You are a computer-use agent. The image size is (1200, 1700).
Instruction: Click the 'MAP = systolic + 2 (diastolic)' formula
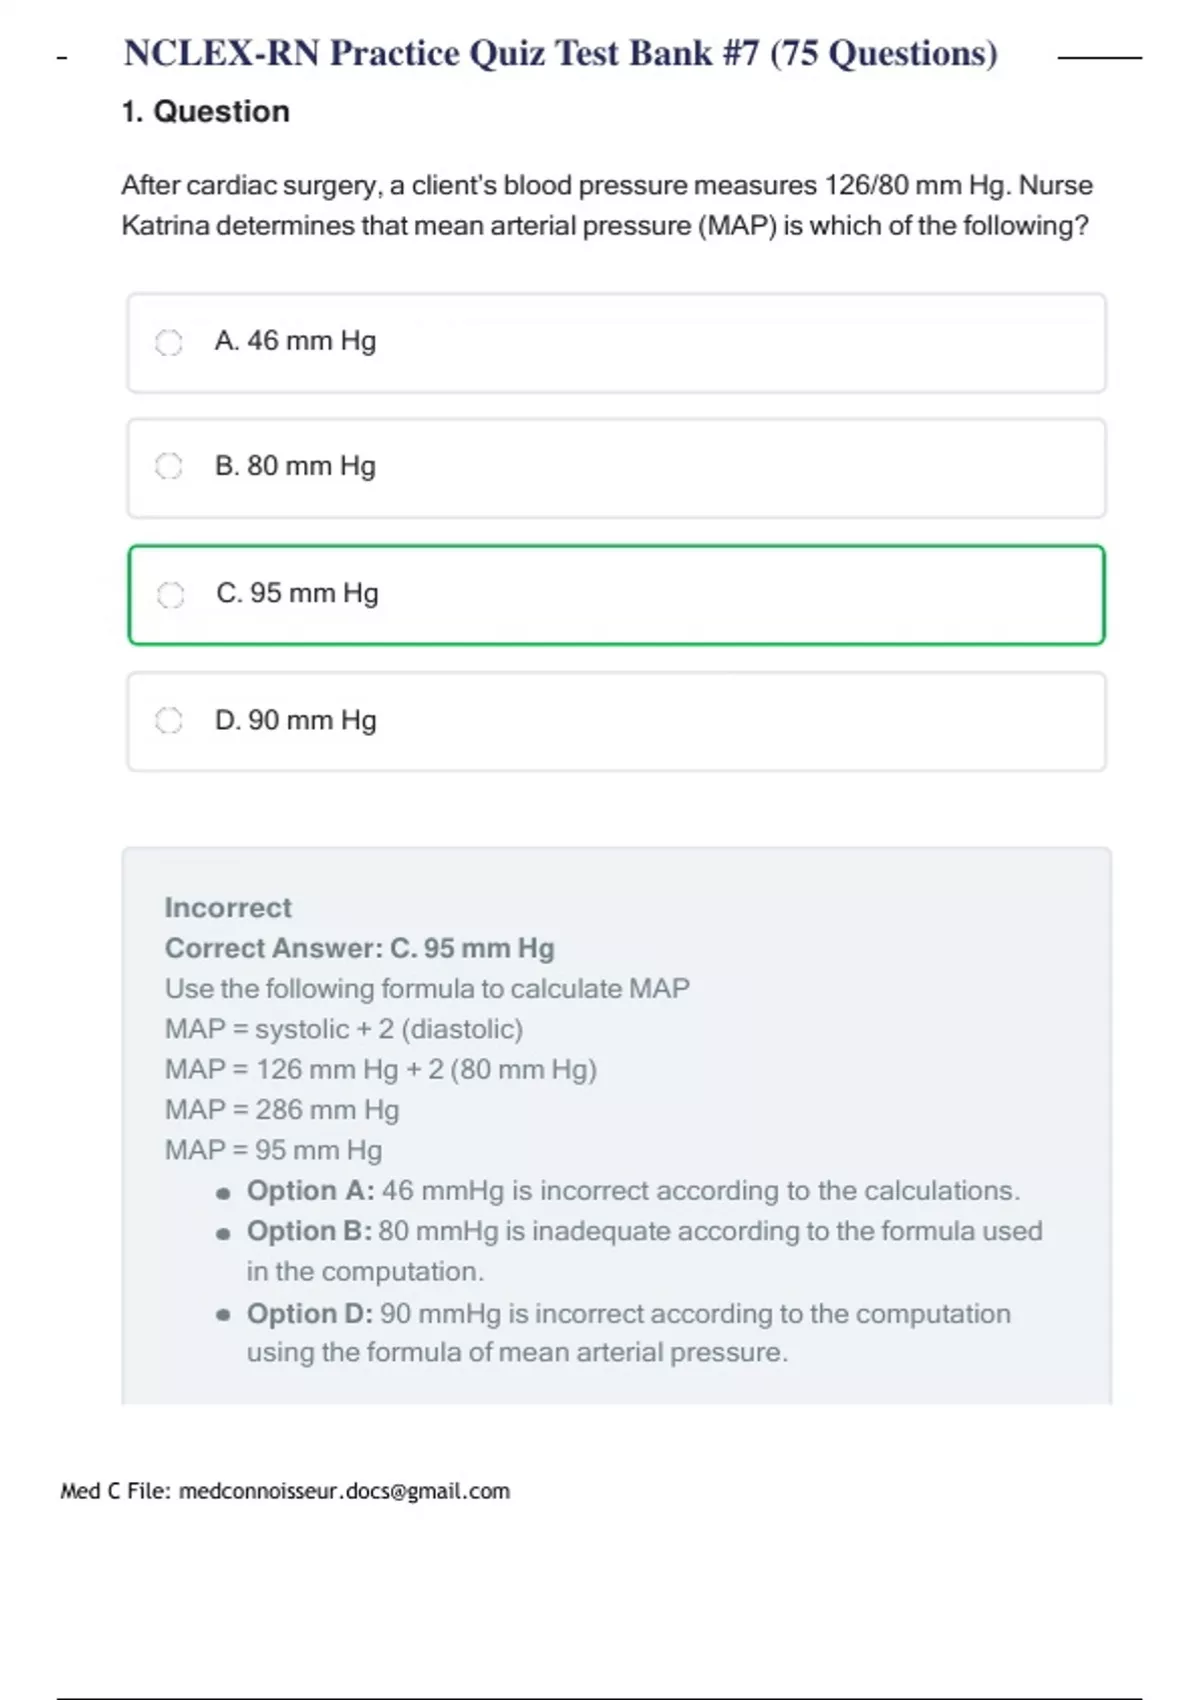[343, 1029]
